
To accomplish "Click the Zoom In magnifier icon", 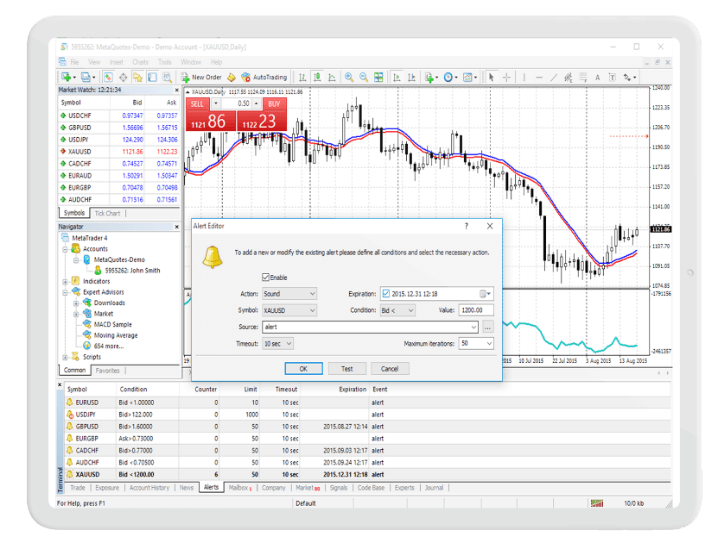I will click(x=349, y=77).
